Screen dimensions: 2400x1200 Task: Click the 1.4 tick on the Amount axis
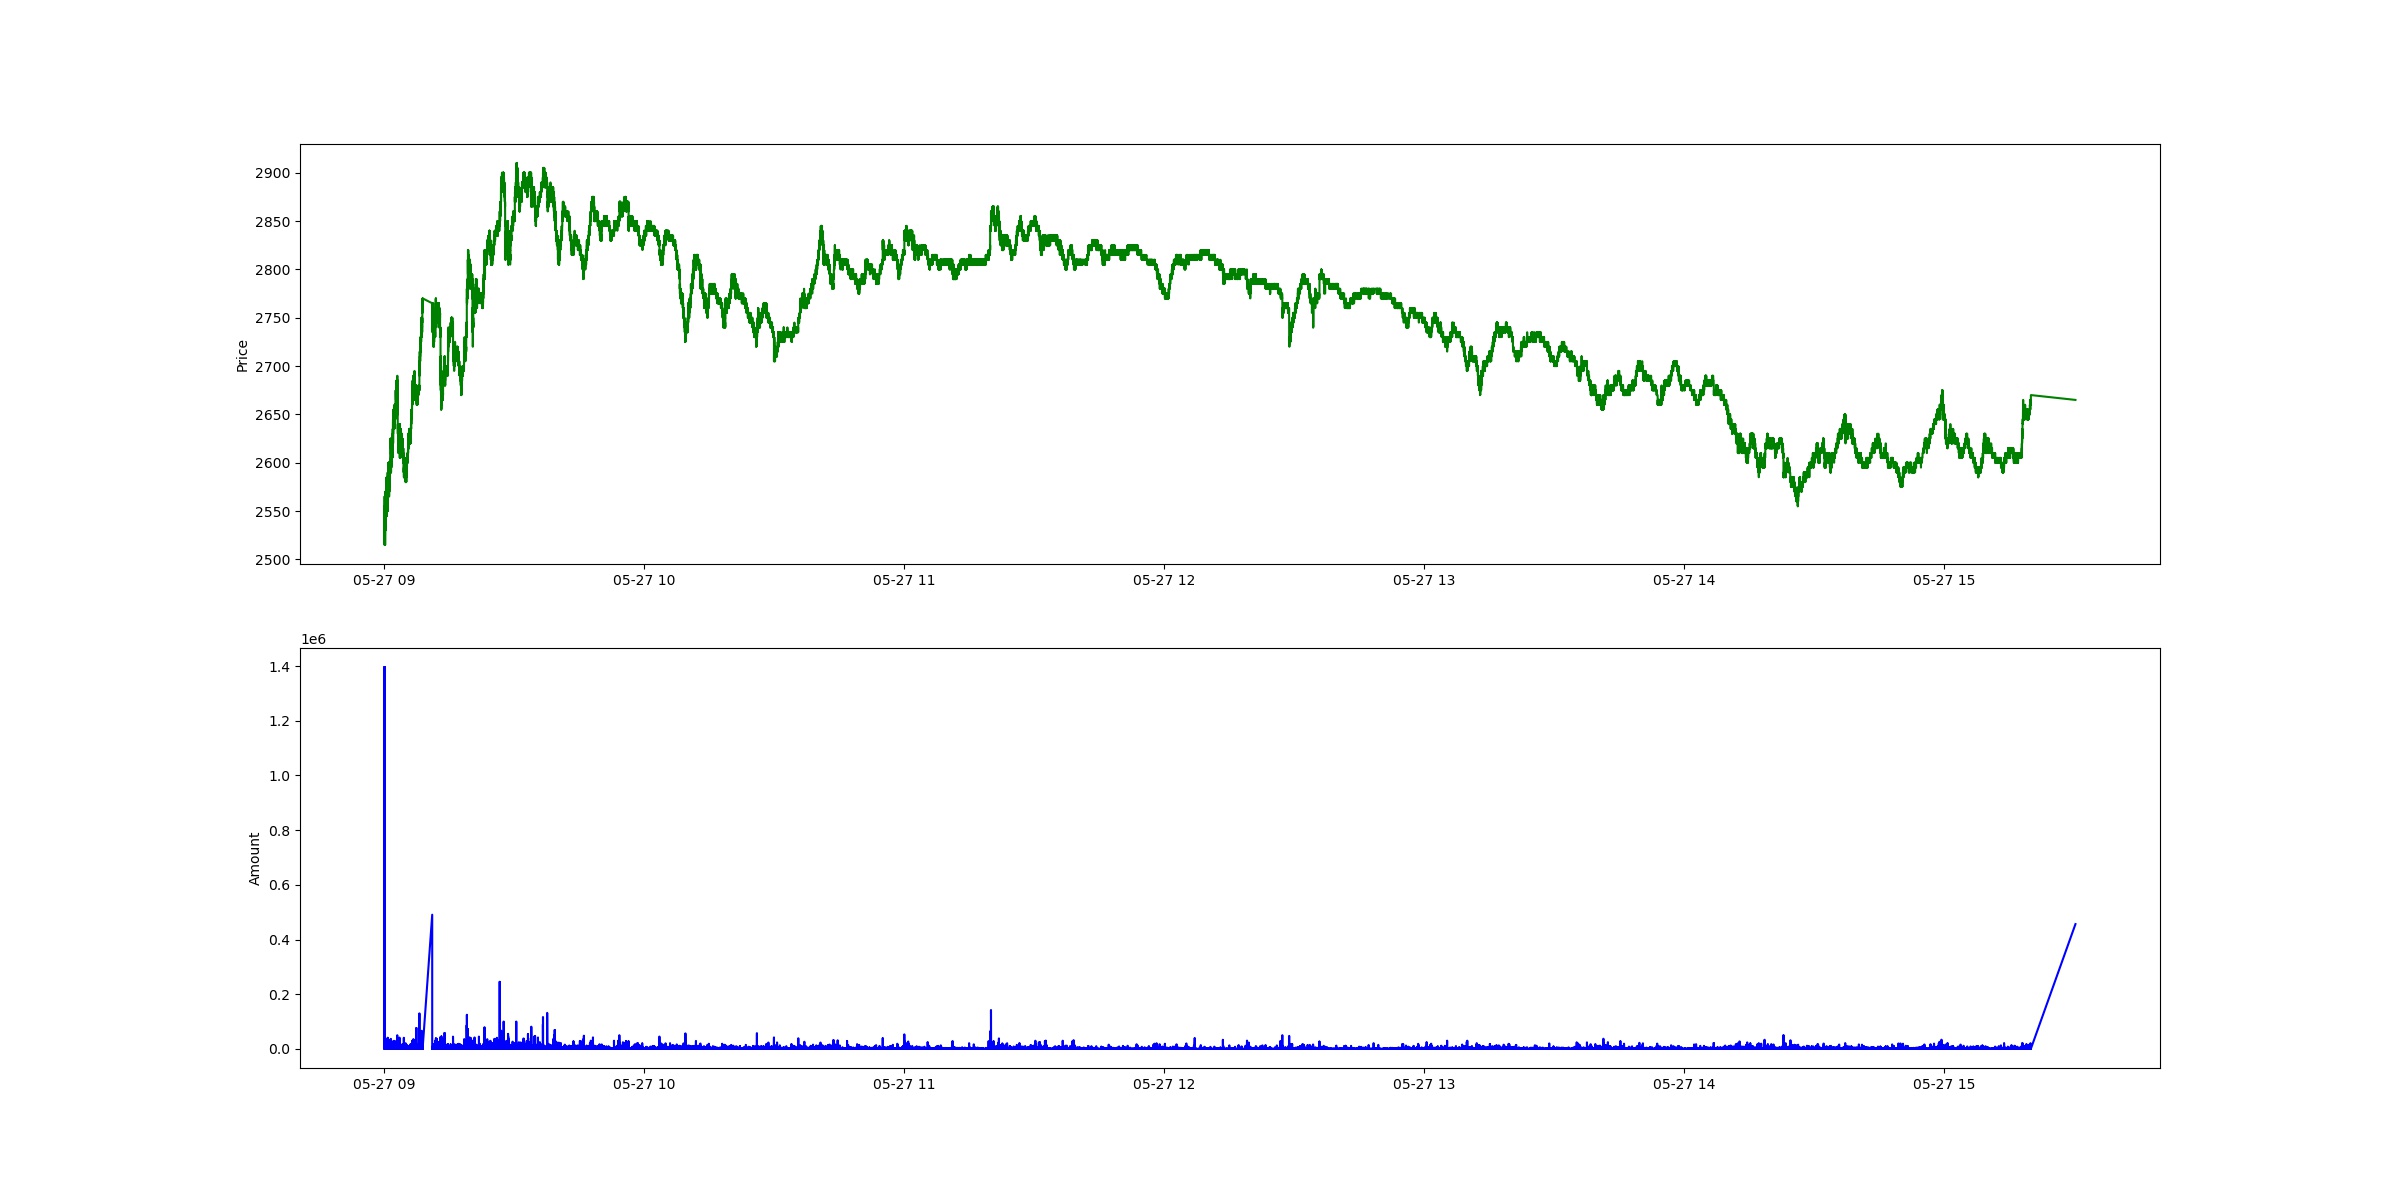(279, 667)
